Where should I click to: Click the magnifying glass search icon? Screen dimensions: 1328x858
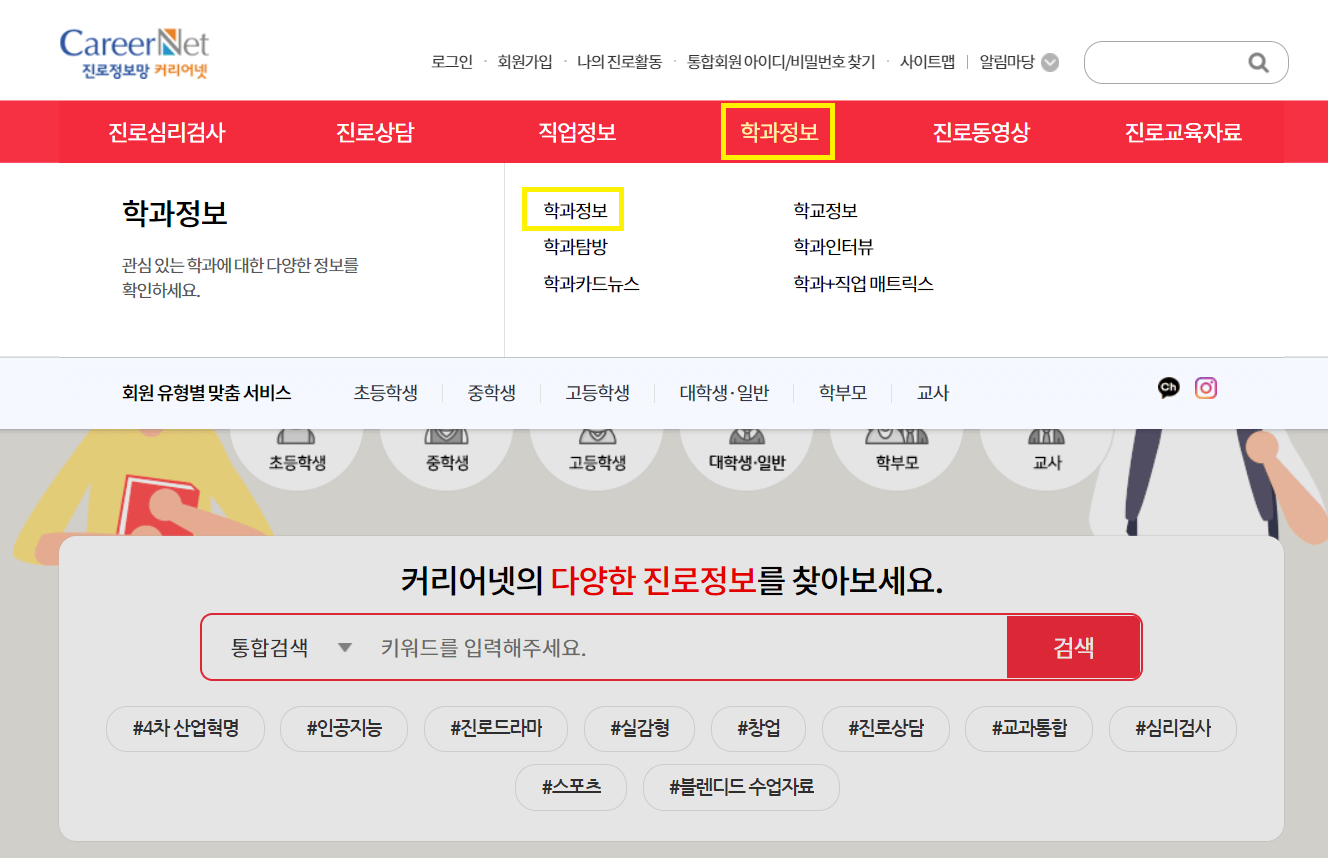(1258, 62)
